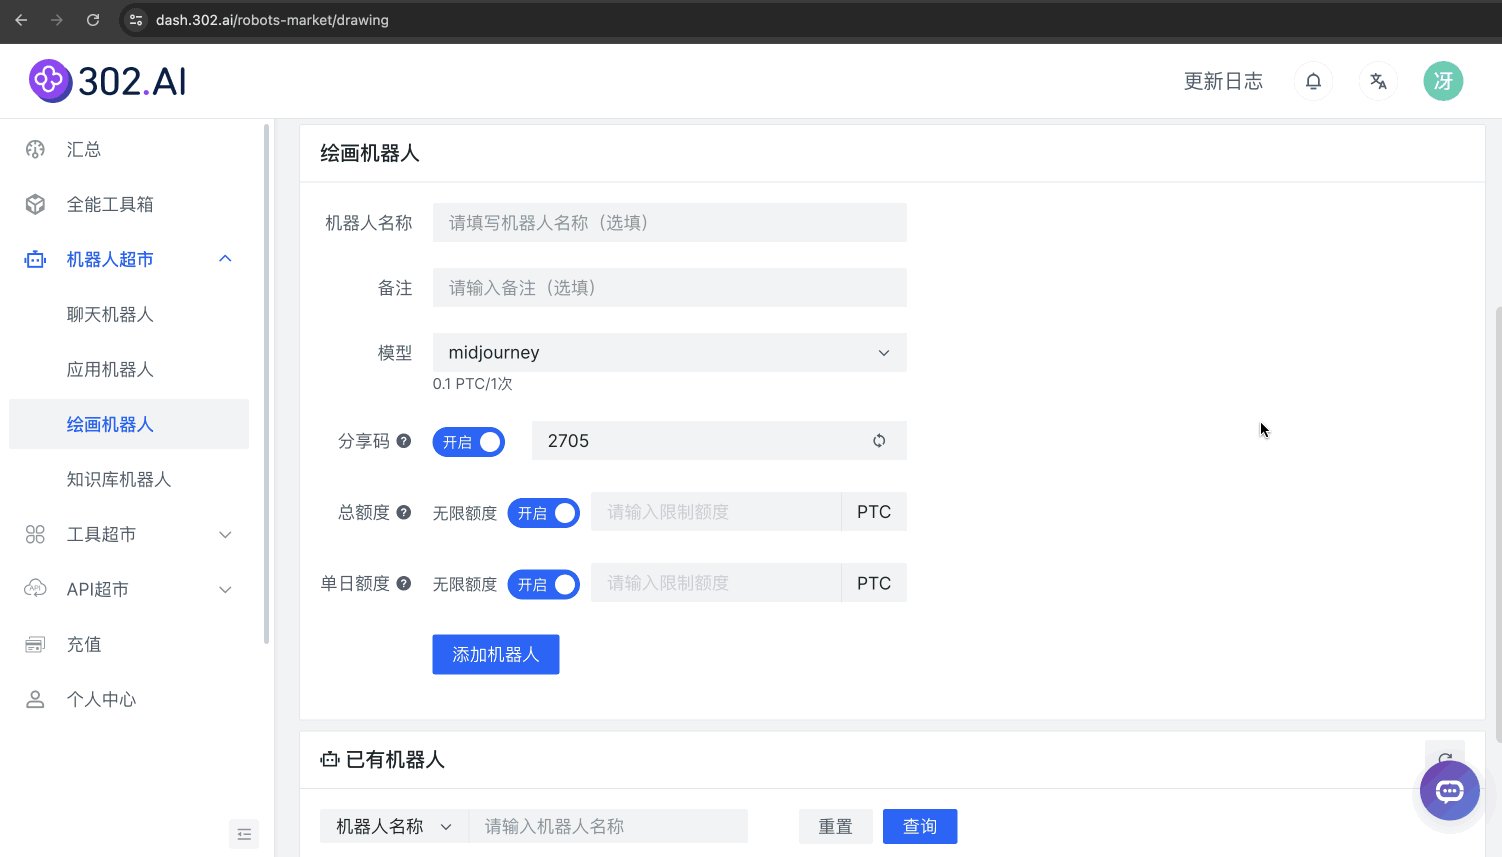Open notifications bell icon
Image resolution: width=1502 pixels, height=857 pixels.
(1313, 81)
